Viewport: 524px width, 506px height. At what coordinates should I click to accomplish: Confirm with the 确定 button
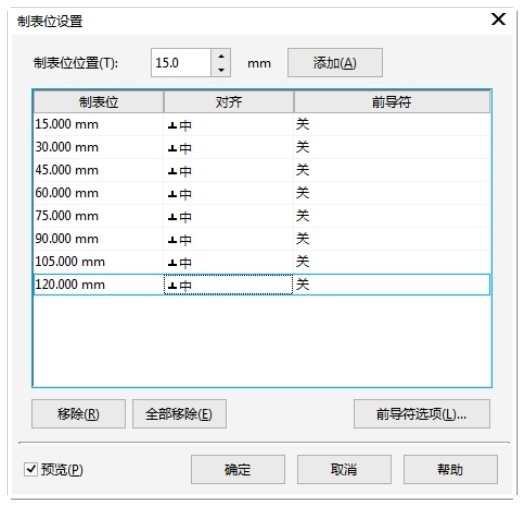click(x=238, y=469)
